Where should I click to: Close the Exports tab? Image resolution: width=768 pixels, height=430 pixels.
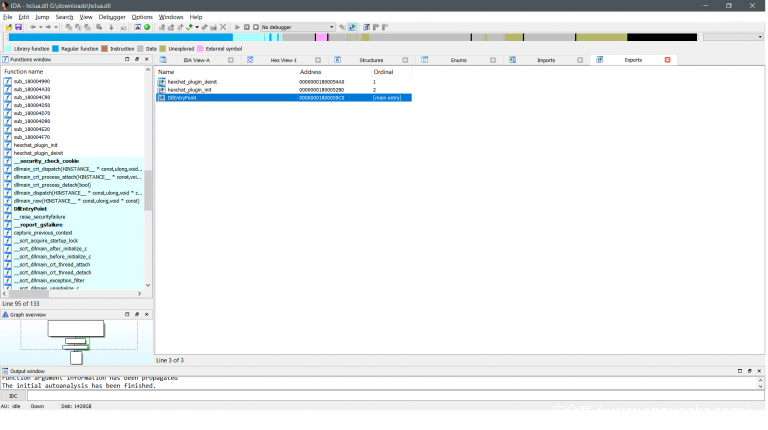pos(668,60)
